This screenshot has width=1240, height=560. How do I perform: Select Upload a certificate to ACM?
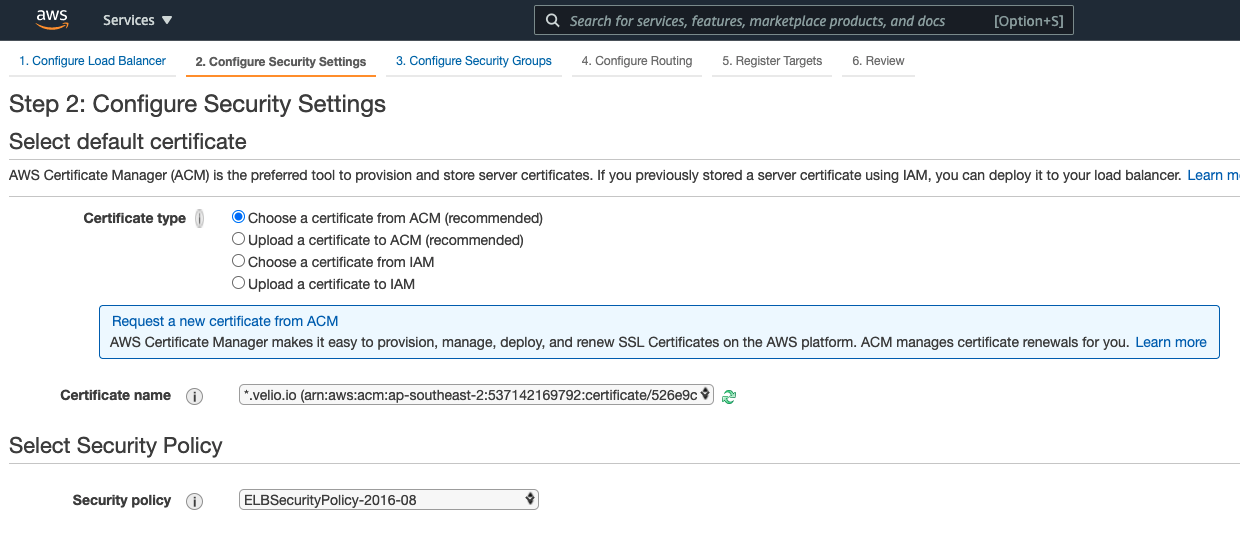[x=238, y=240]
